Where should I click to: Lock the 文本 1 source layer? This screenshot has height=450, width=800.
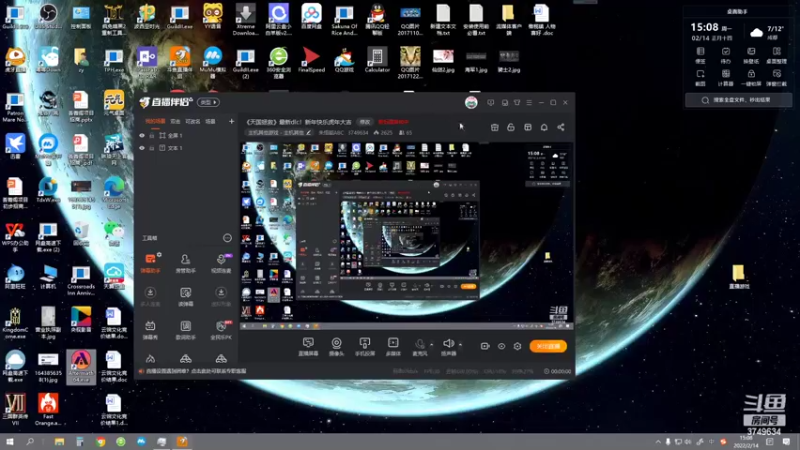click(x=152, y=148)
